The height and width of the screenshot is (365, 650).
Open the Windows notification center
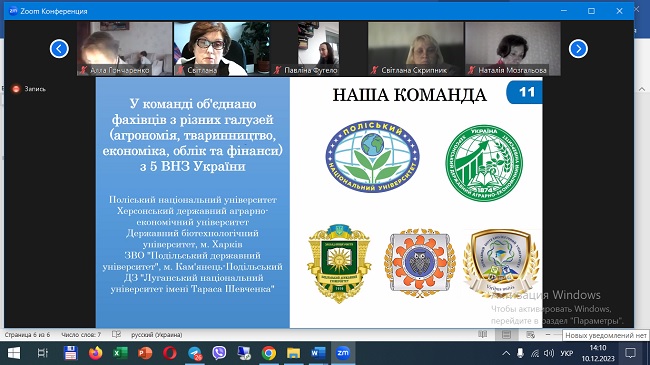point(630,353)
